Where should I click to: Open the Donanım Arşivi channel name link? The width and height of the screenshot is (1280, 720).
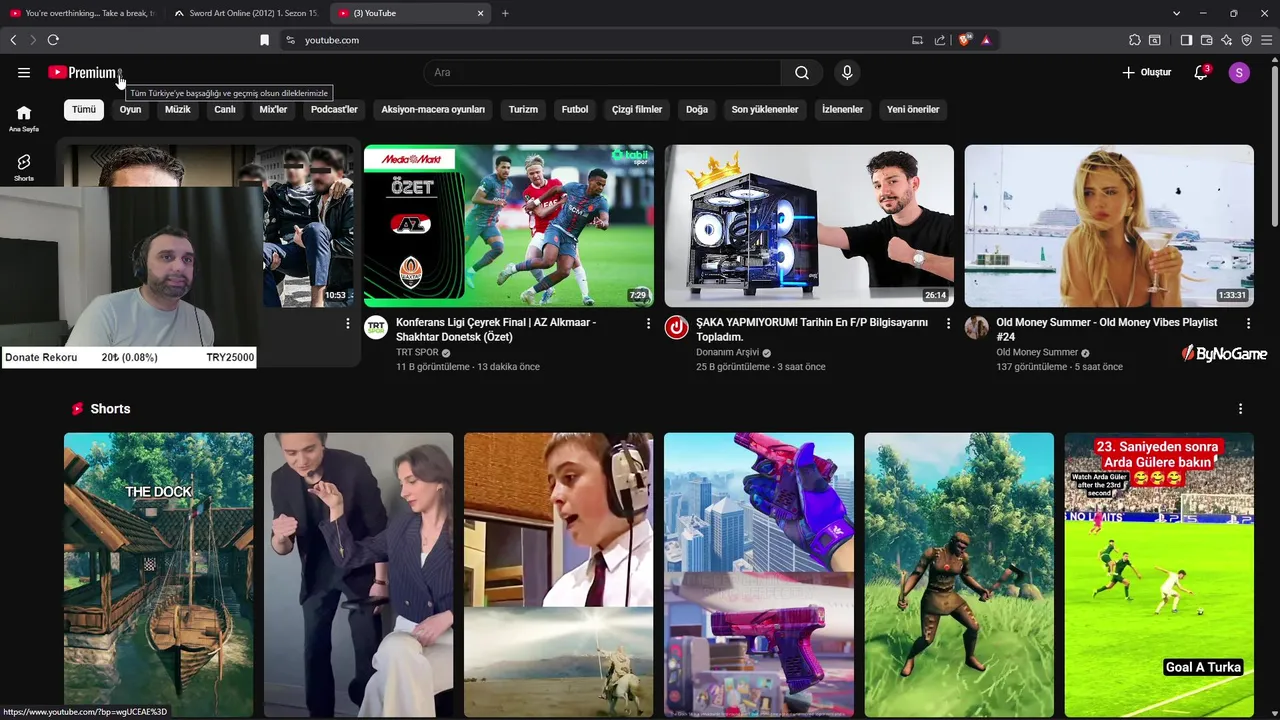[x=727, y=352]
